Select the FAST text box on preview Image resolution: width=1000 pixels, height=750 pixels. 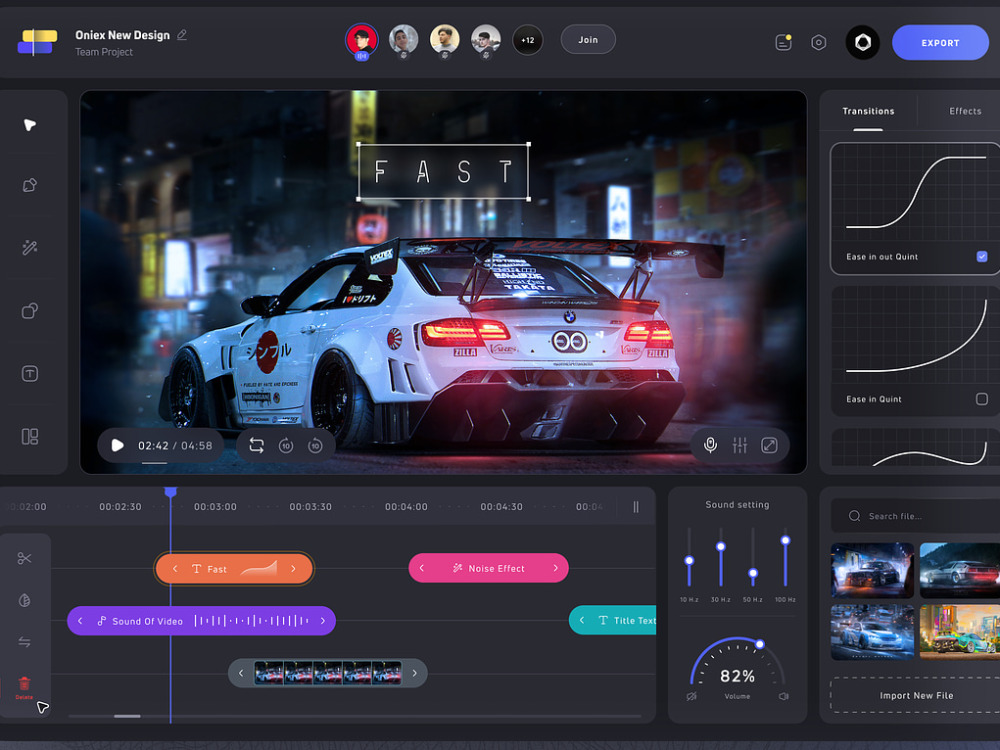point(443,171)
